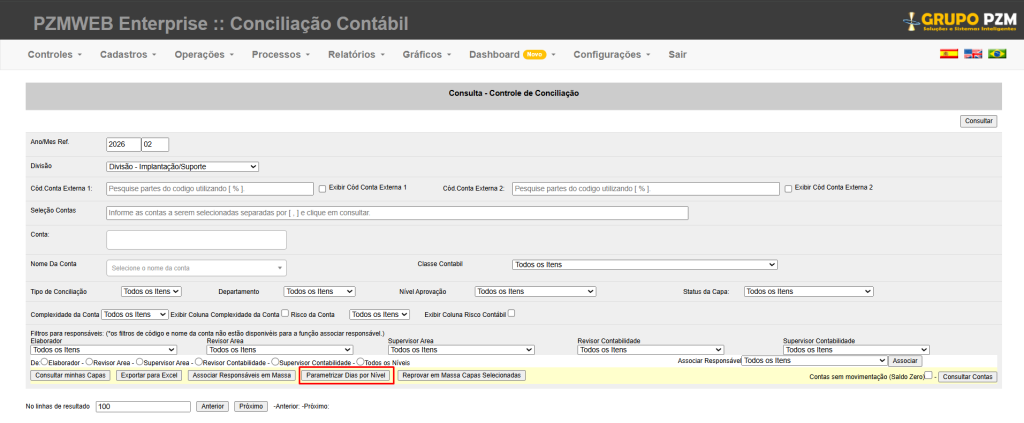Switch language using the Spanish flag
This screenshot has height=423, width=1024.
pyautogui.click(x=948, y=54)
